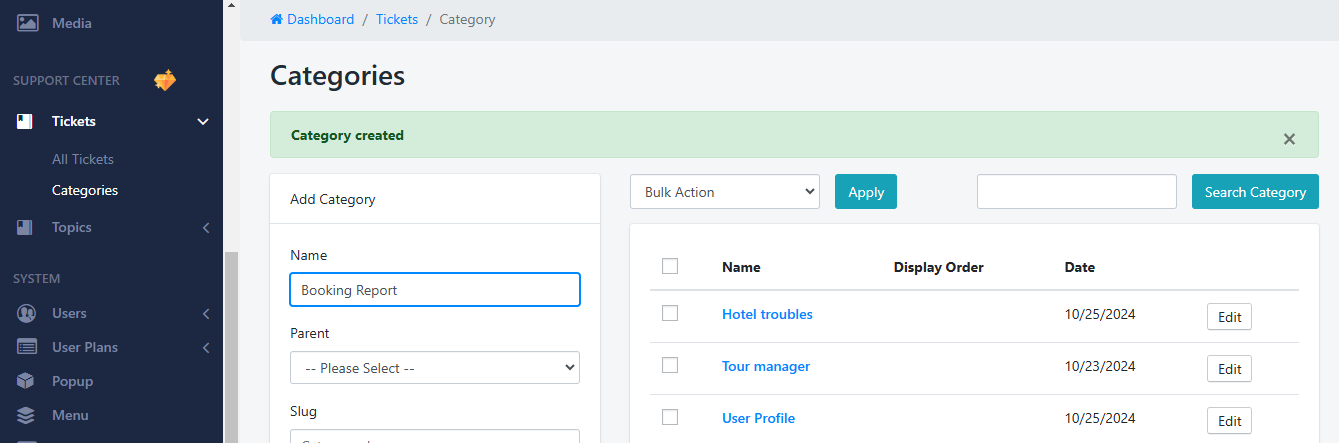Dismiss the Category created alert
1339x443 pixels.
[1289, 139]
